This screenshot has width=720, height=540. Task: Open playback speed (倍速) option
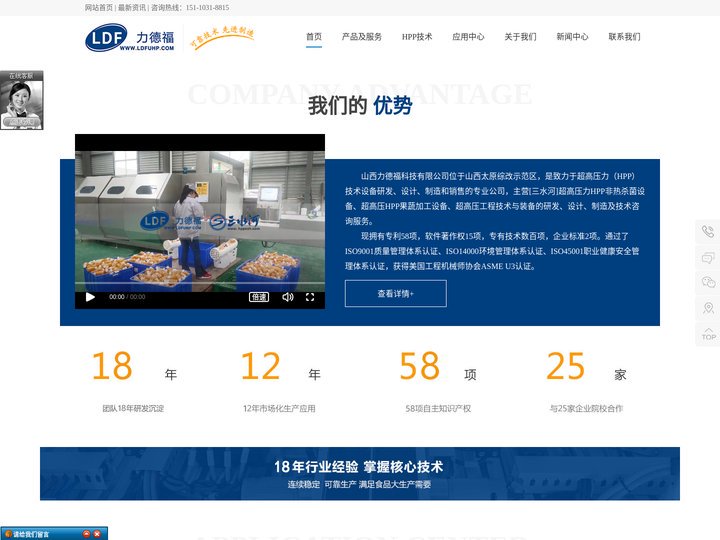pos(259,297)
